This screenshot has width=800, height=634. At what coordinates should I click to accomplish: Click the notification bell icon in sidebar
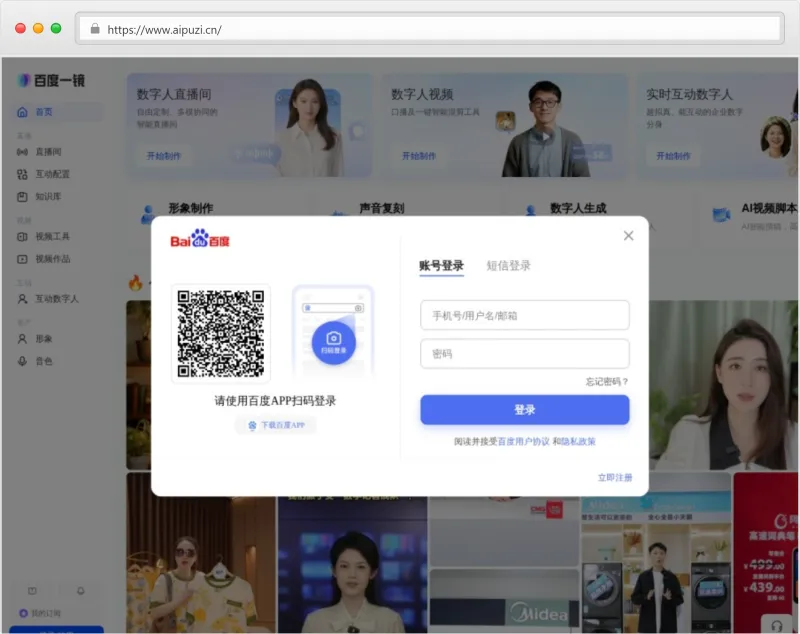click(81, 591)
